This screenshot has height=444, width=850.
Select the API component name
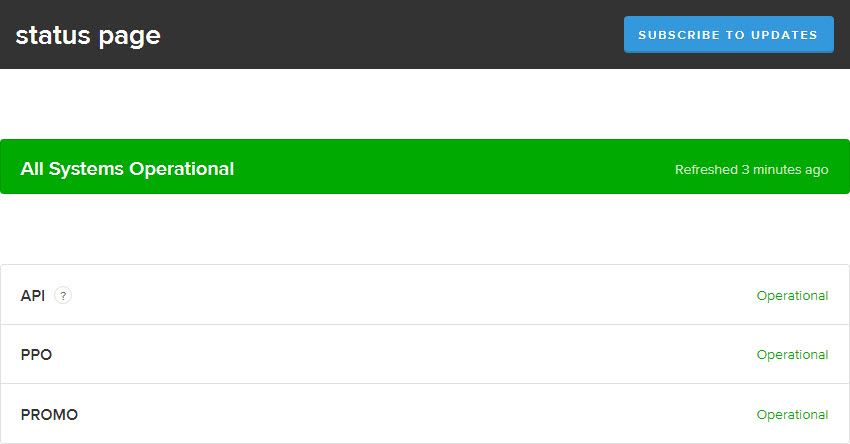click(33, 296)
